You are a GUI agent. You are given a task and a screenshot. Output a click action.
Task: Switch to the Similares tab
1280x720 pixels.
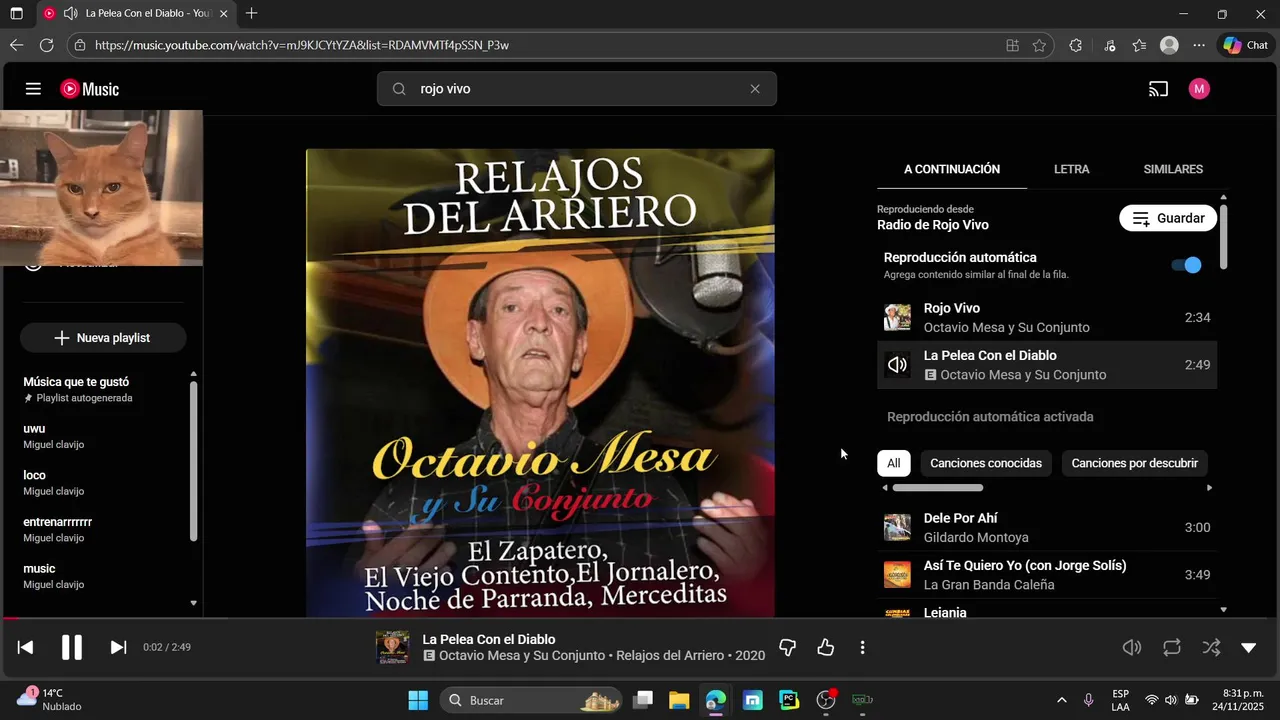pos(1173,169)
